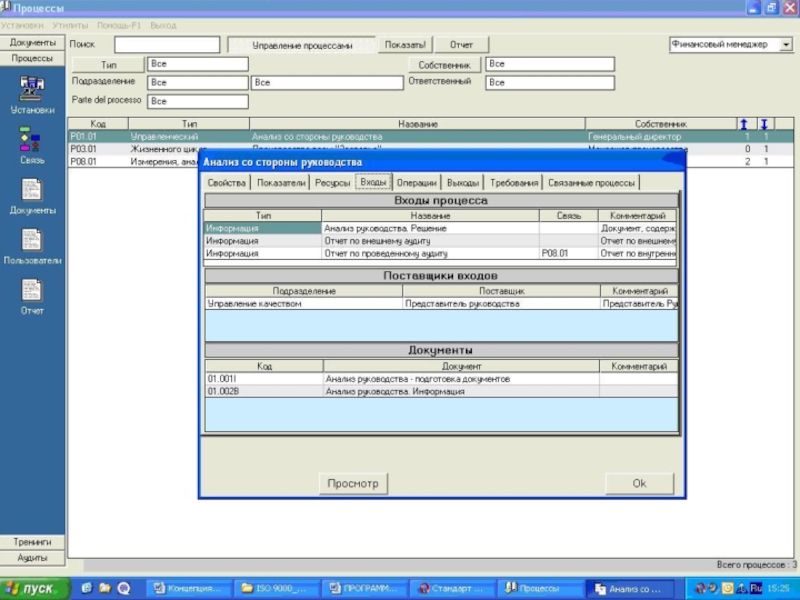Launch Internet Explorer from quick launch
This screenshot has height=600, width=800.
pos(88,588)
